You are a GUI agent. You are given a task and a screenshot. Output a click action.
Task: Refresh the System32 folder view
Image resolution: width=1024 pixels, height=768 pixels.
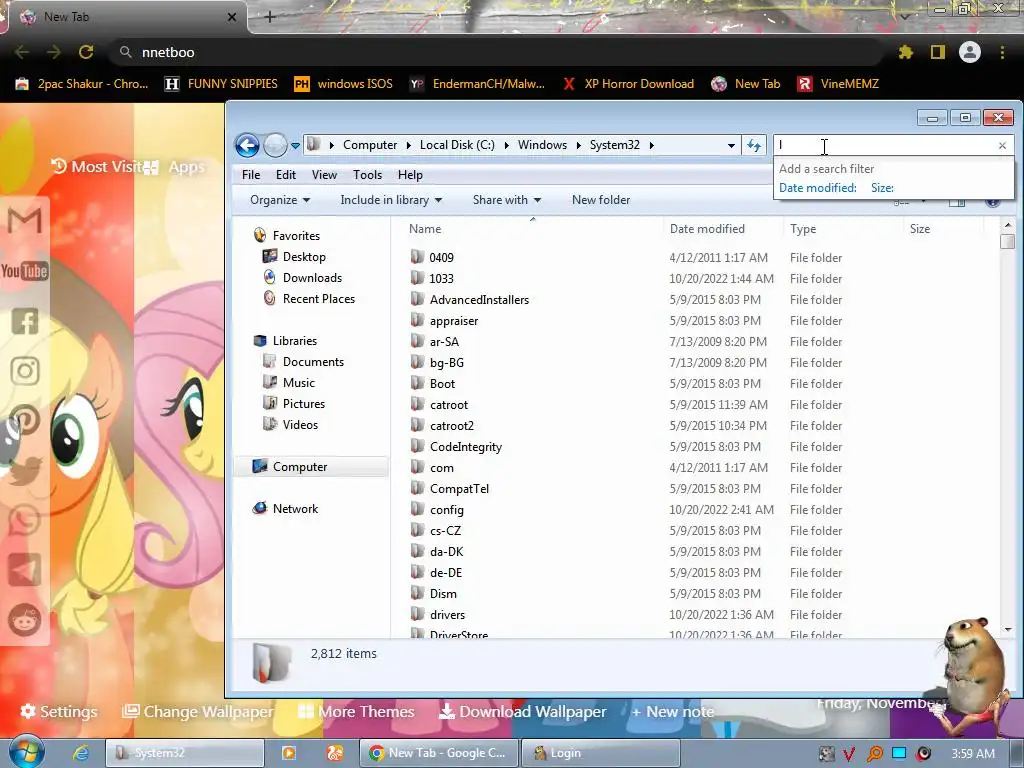pyautogui.click(x=754, y=145)
